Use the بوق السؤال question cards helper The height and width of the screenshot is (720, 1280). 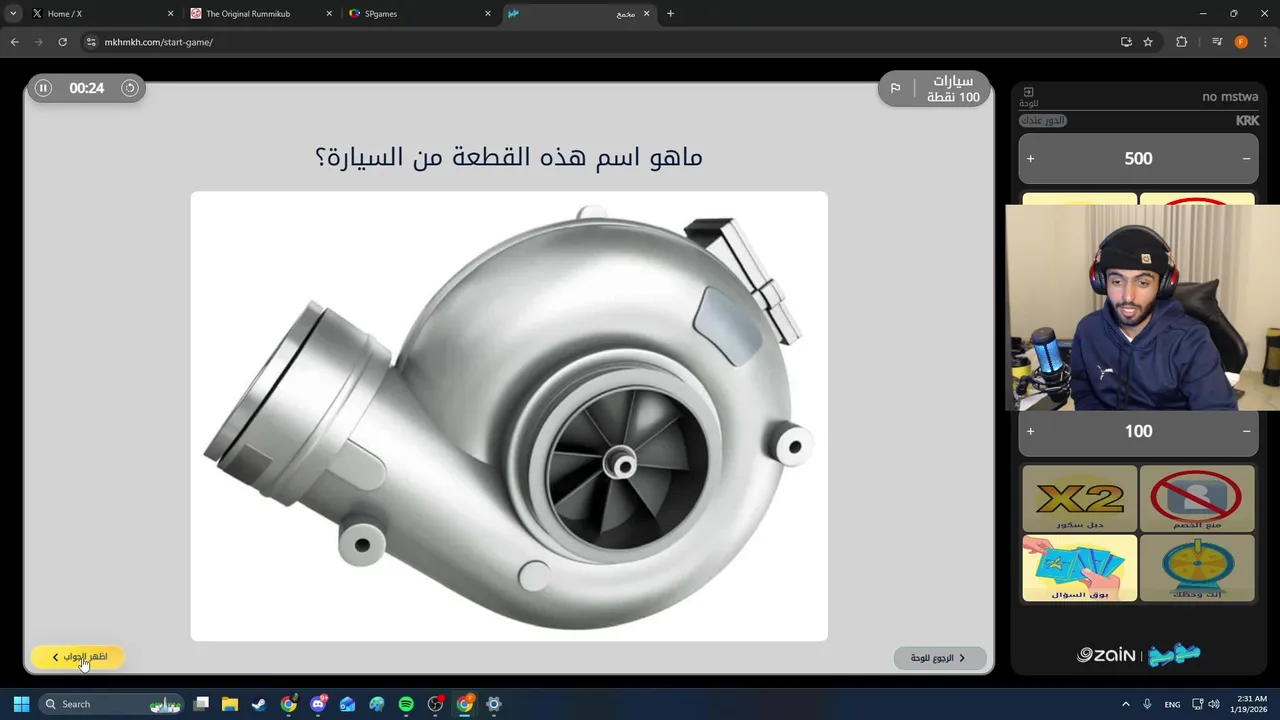(x=1079, y=568)
